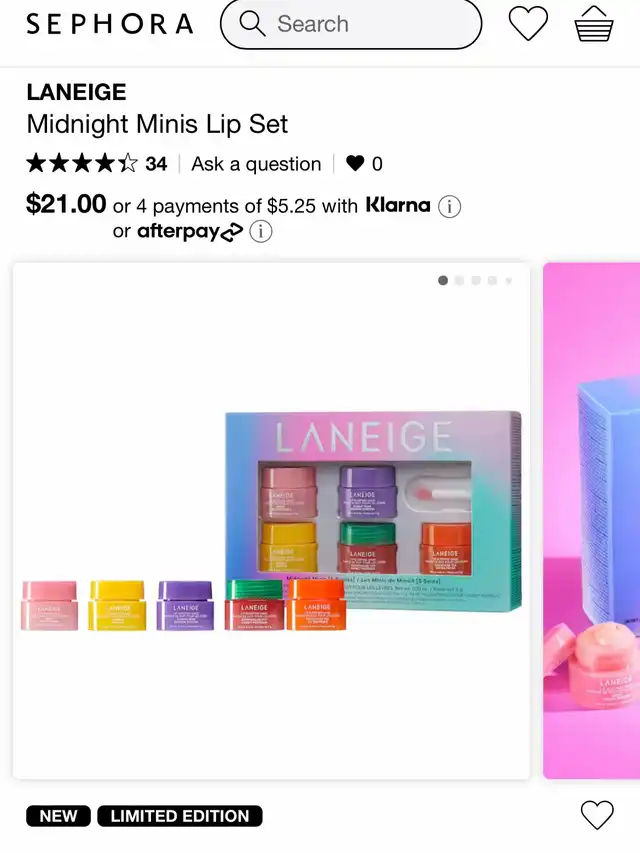Screen dimensions: 640x853
Task: Open the Loves heart icon in header
Action: (x=528, y=24)
